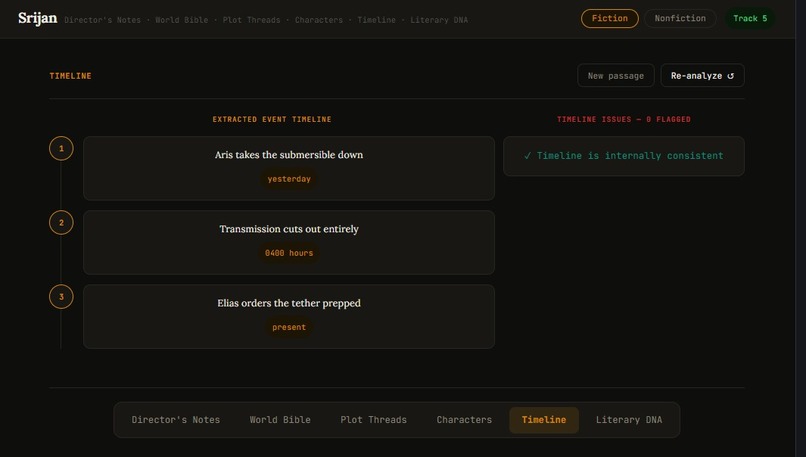806x457 pixels.
Task: Open Plot Threads in top navigation
Action: point(251,20)
